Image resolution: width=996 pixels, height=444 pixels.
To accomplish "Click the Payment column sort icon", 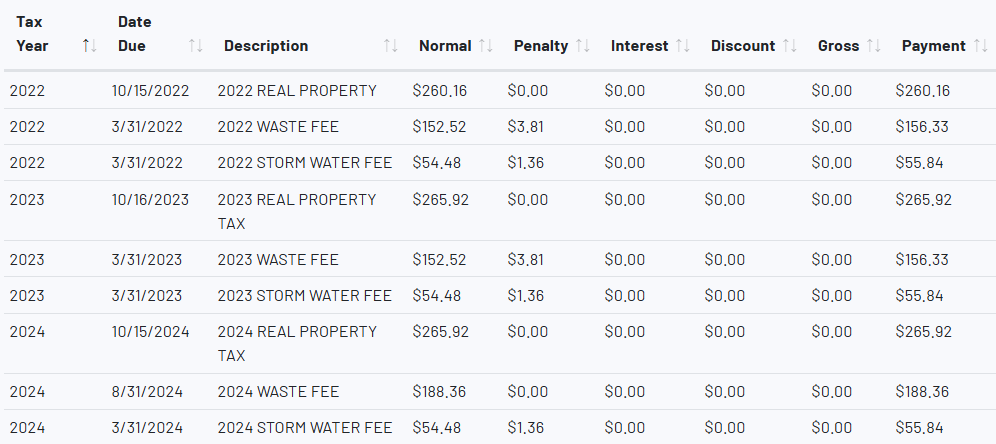I will click(980, 46).
